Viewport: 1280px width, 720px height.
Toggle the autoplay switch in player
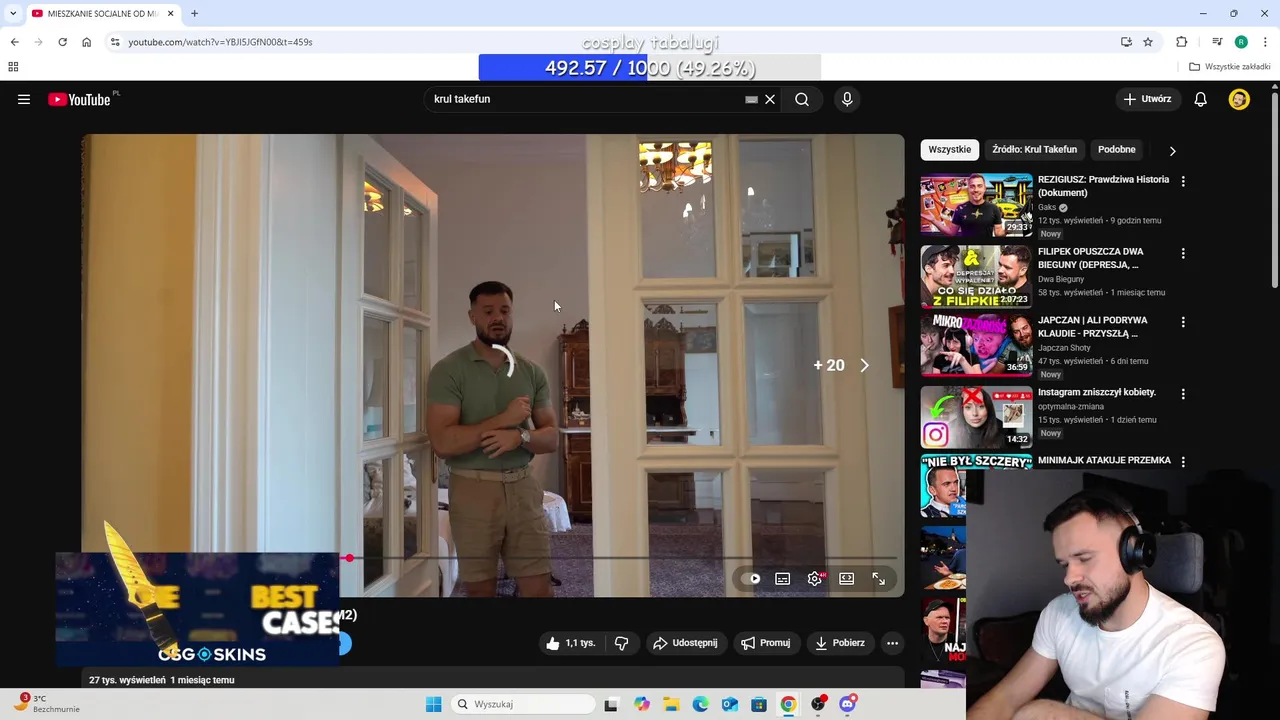pyautogui.click(x=752, y=579)
